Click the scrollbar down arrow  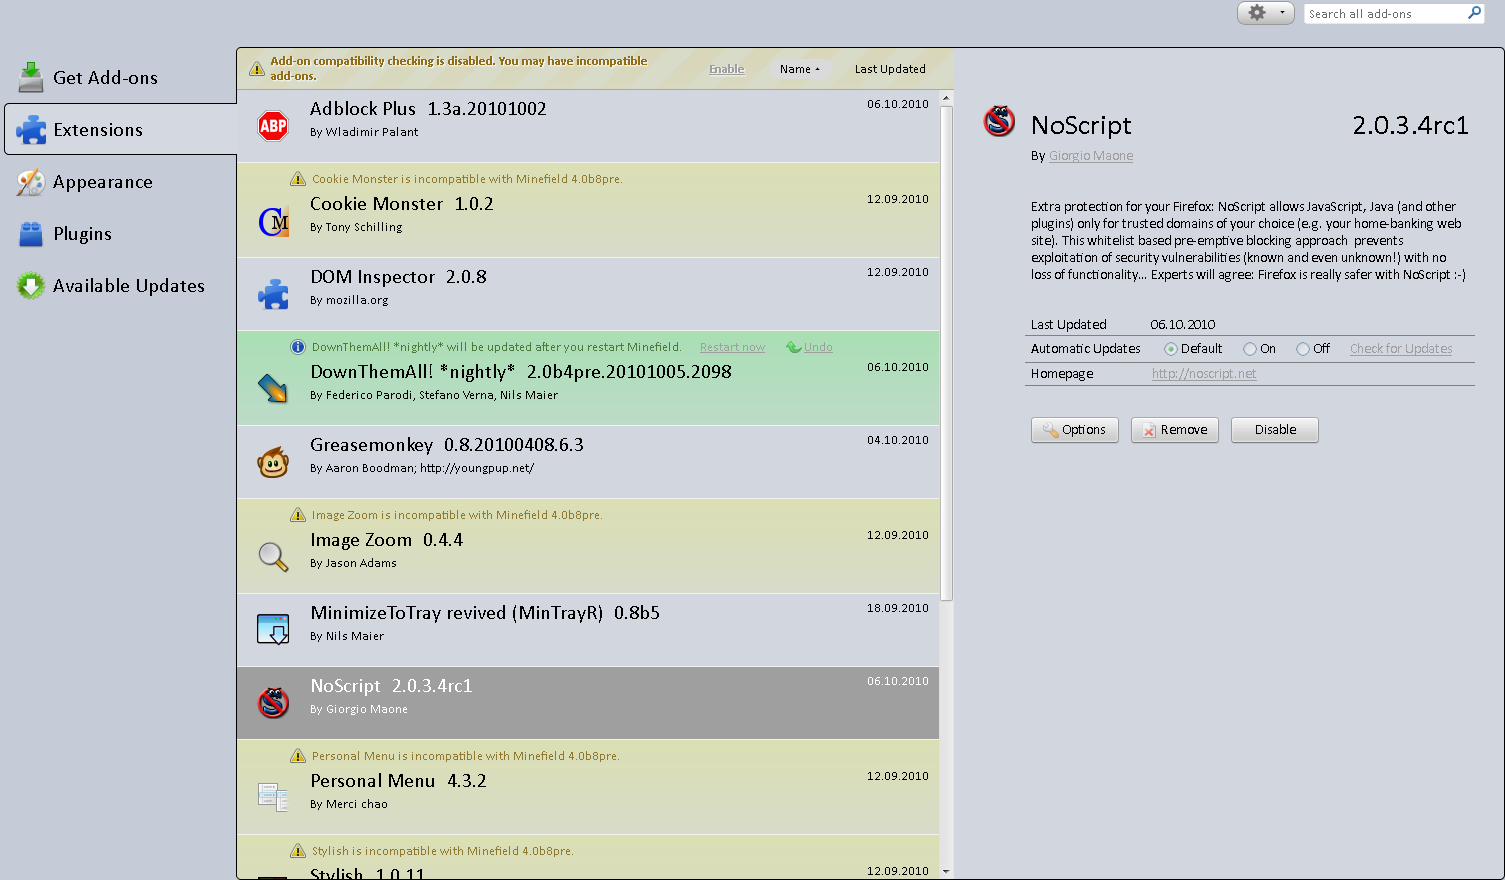(x=946, y=872)
